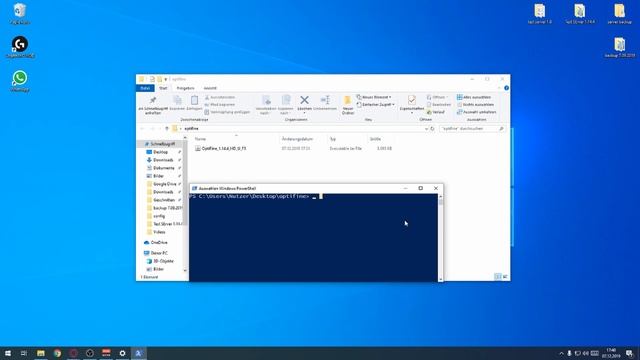Select Videos in the navigation pane
This screenshot has width=640, height=360.
[x=159, y=232]
